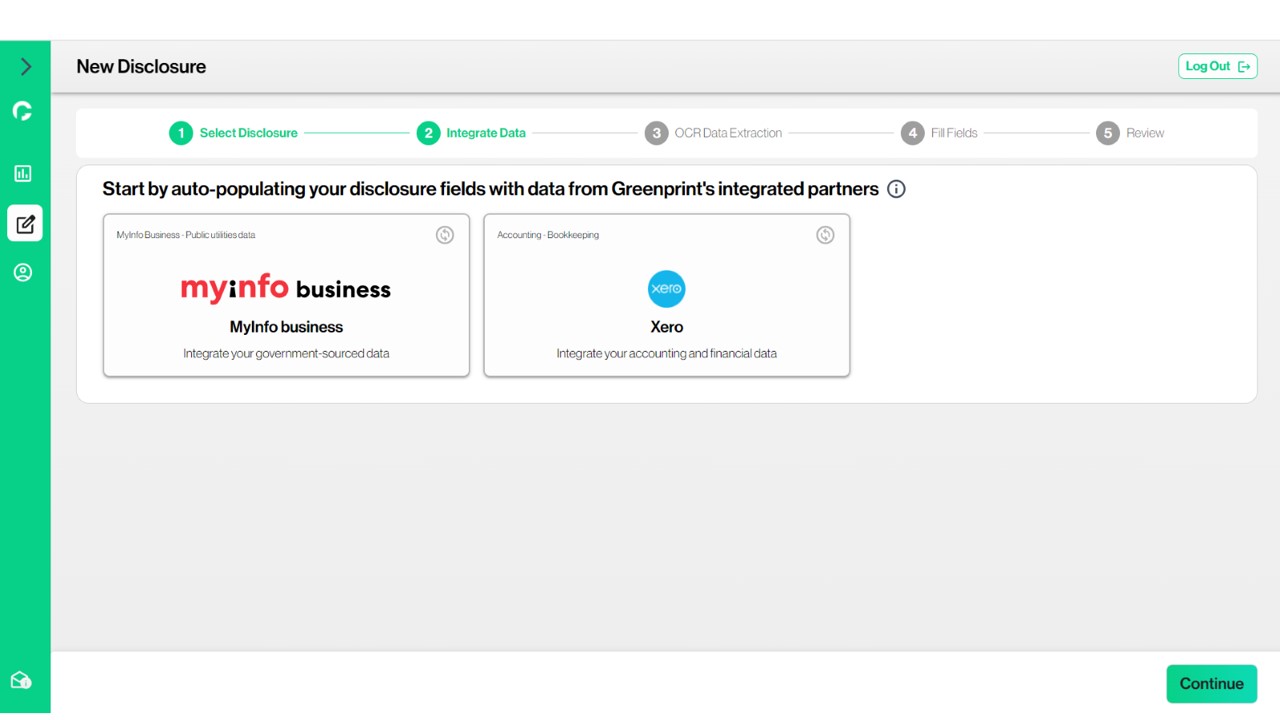Click sync icon on Xero card
Viewport: 1280px width, 720px height.
coord(825,235)
